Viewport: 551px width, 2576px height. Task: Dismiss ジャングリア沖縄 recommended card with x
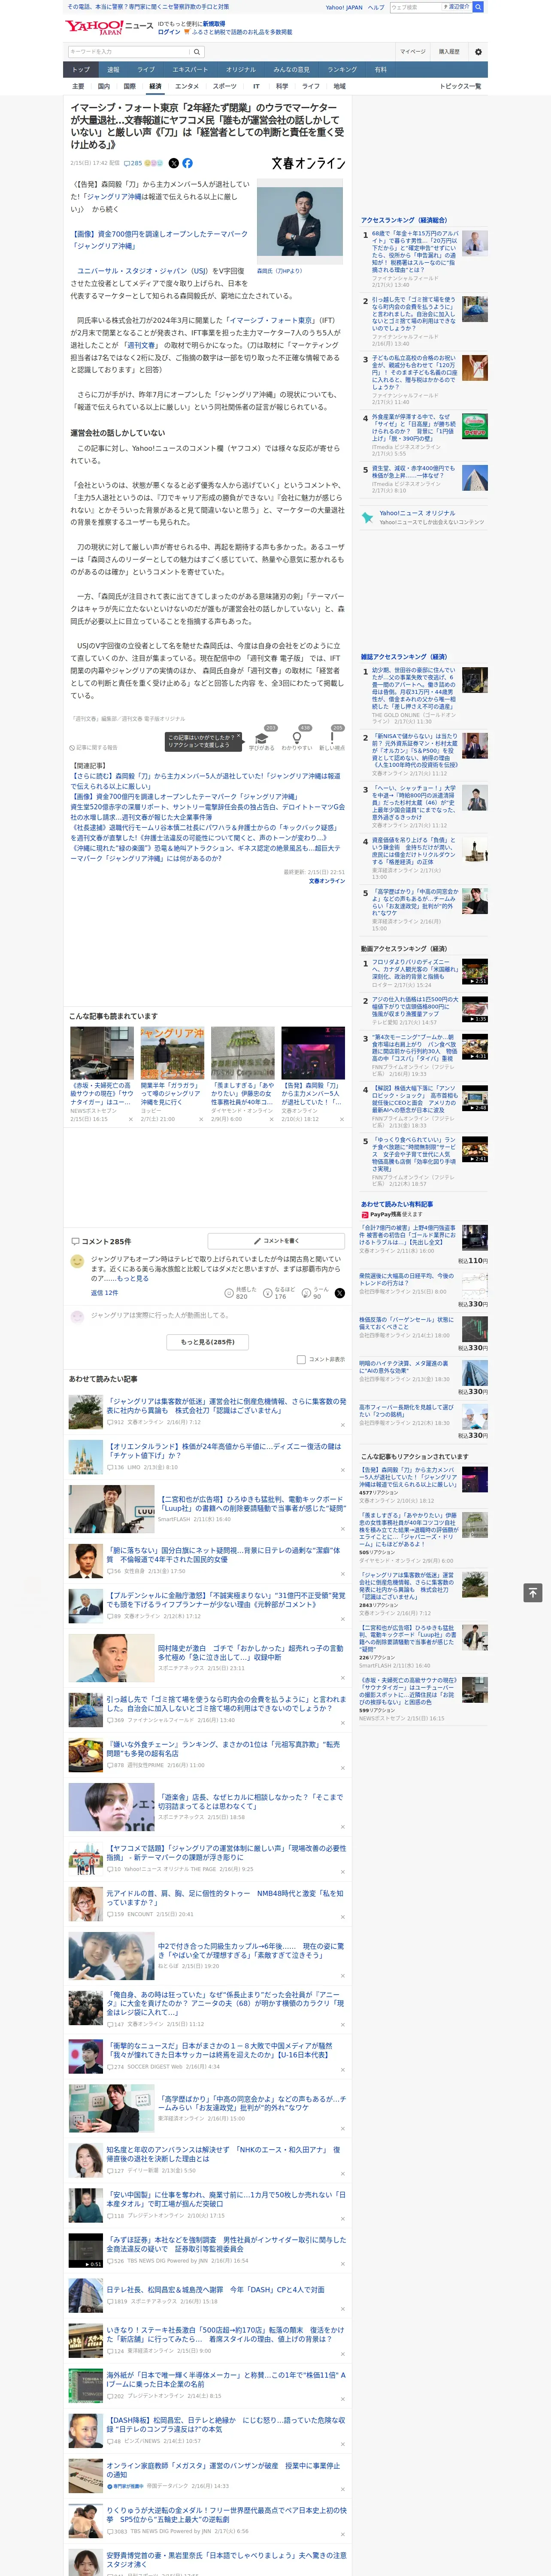click(x=201, y=1119)
